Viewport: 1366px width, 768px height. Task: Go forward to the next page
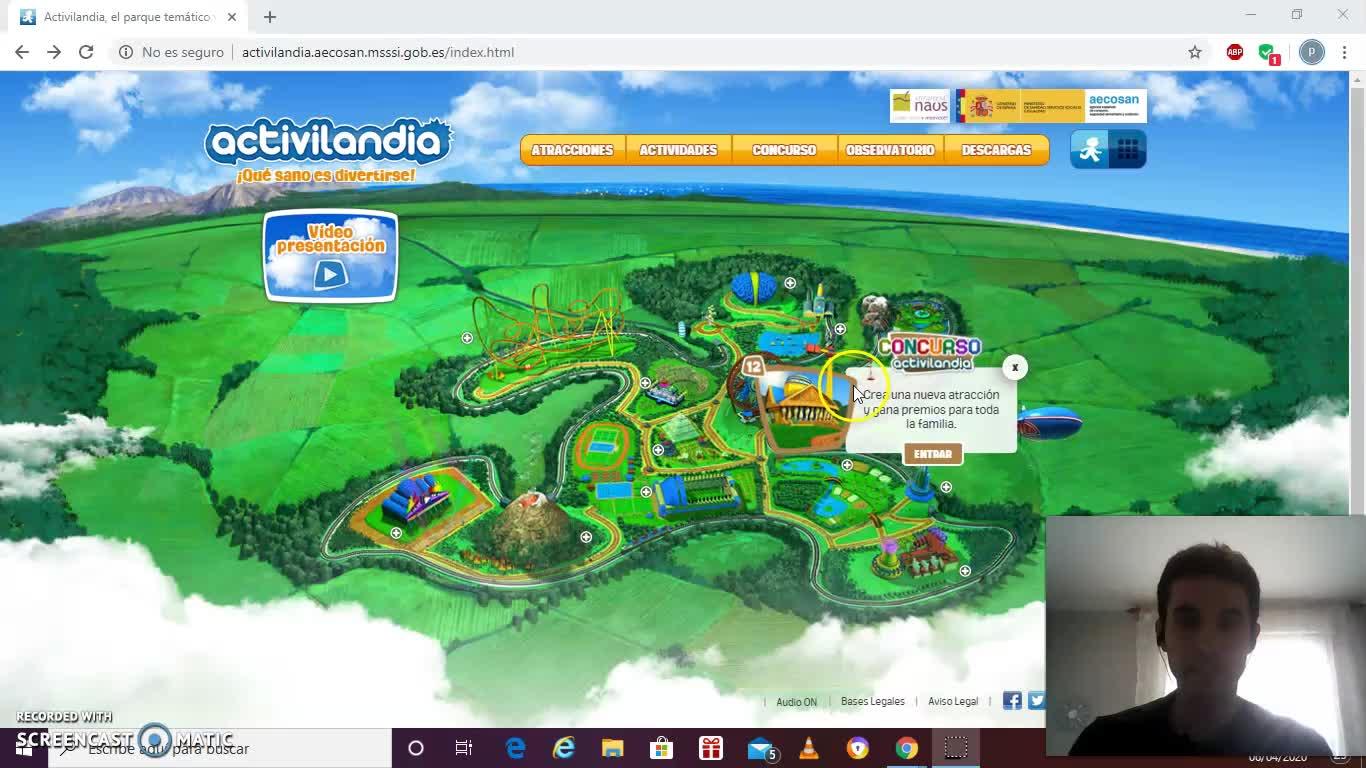click(54, 52)
